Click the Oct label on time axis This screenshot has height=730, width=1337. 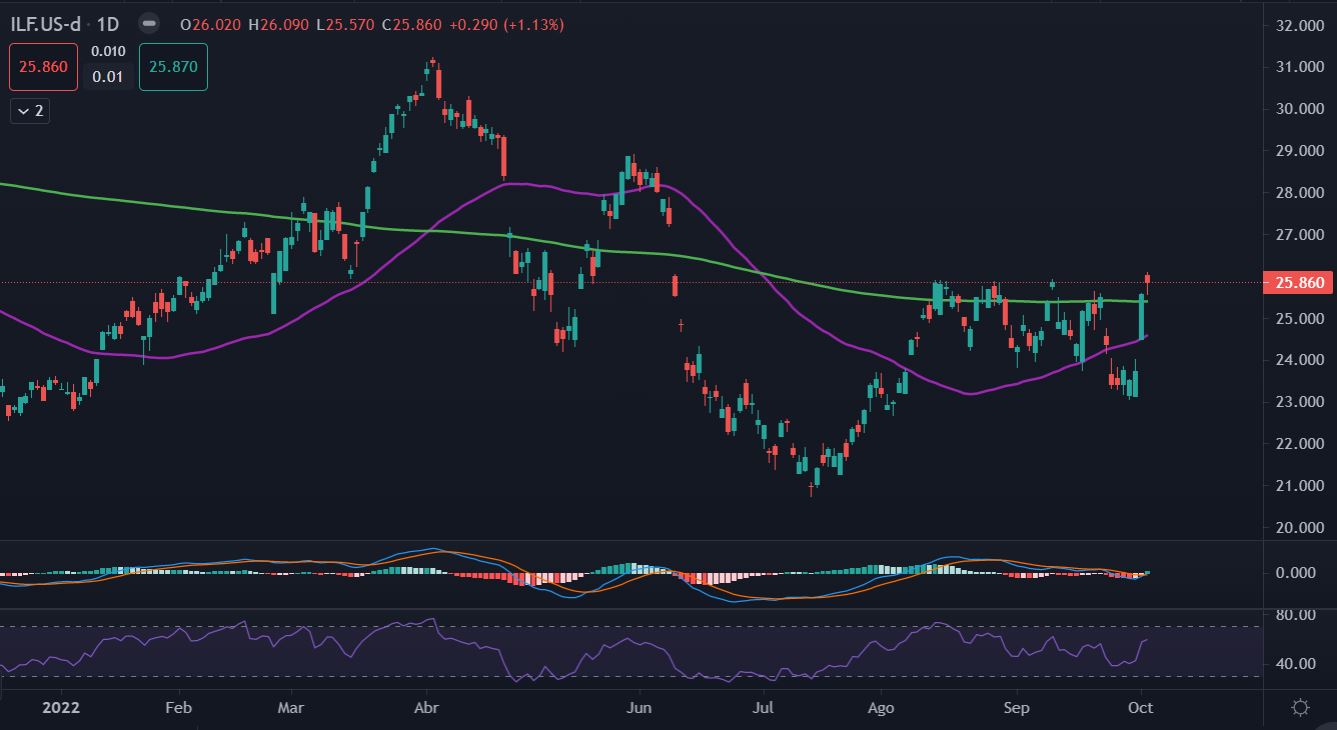coord(1140,708)
